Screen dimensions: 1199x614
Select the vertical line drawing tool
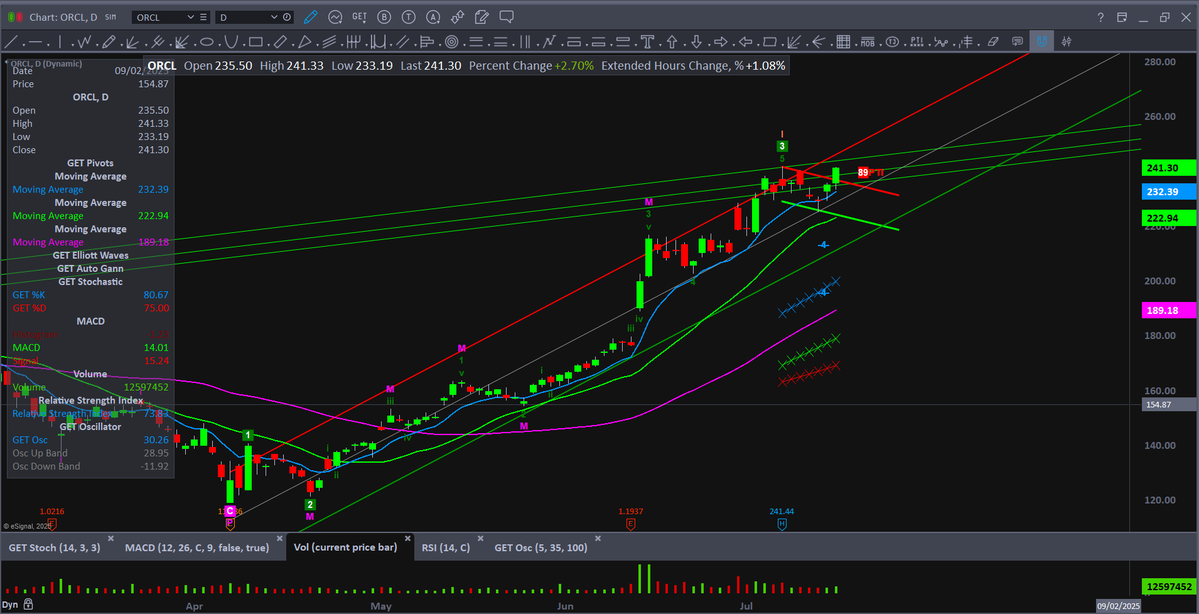pyautogui.click(x=60, y=41)
